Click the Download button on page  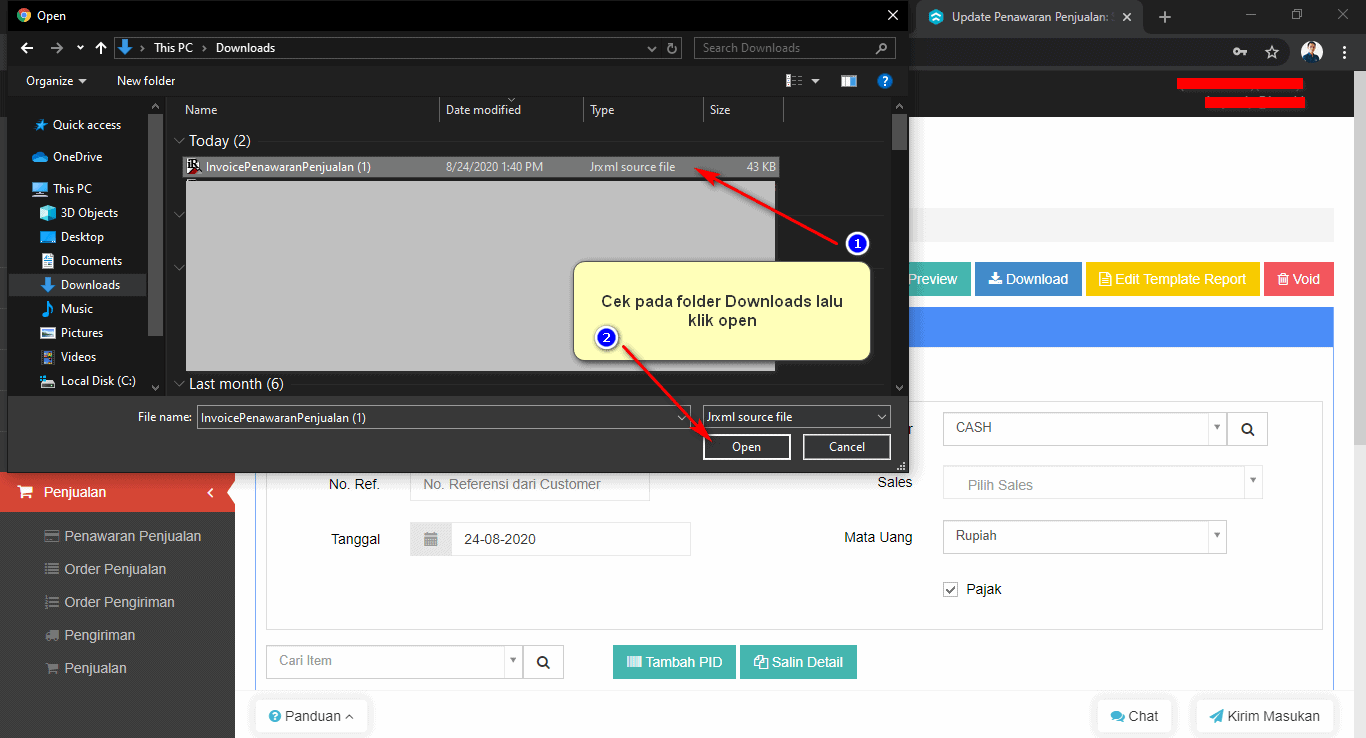(1028, 279)
